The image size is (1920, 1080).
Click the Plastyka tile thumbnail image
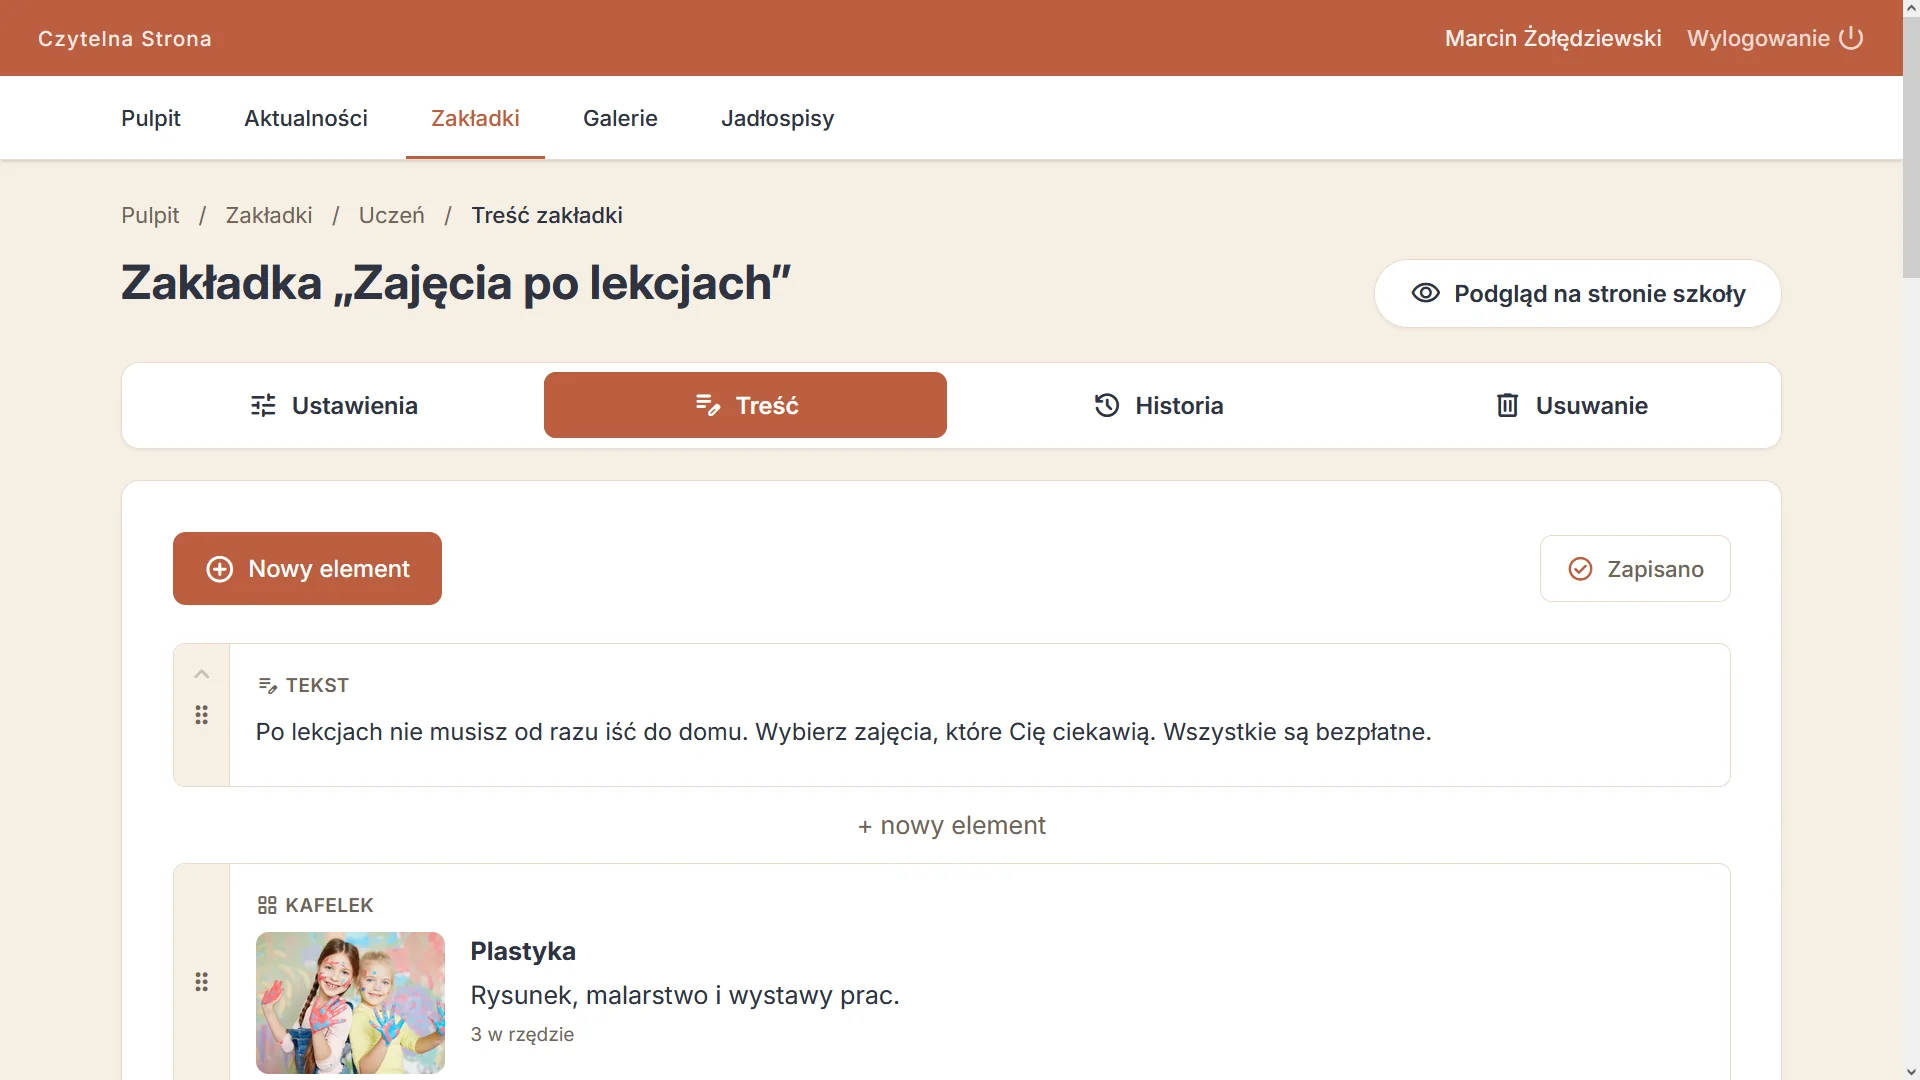point(350,1003)
